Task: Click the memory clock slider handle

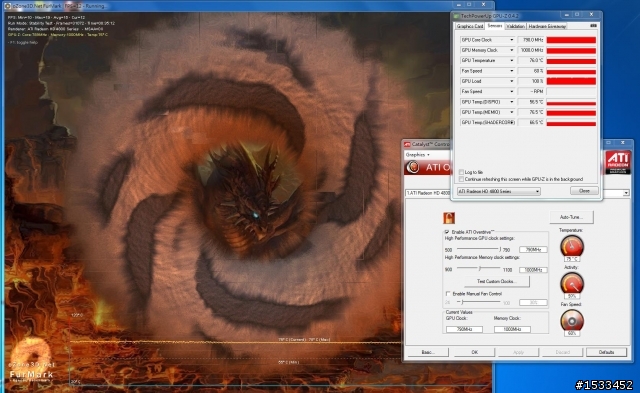Action: (x=480, y=268)
